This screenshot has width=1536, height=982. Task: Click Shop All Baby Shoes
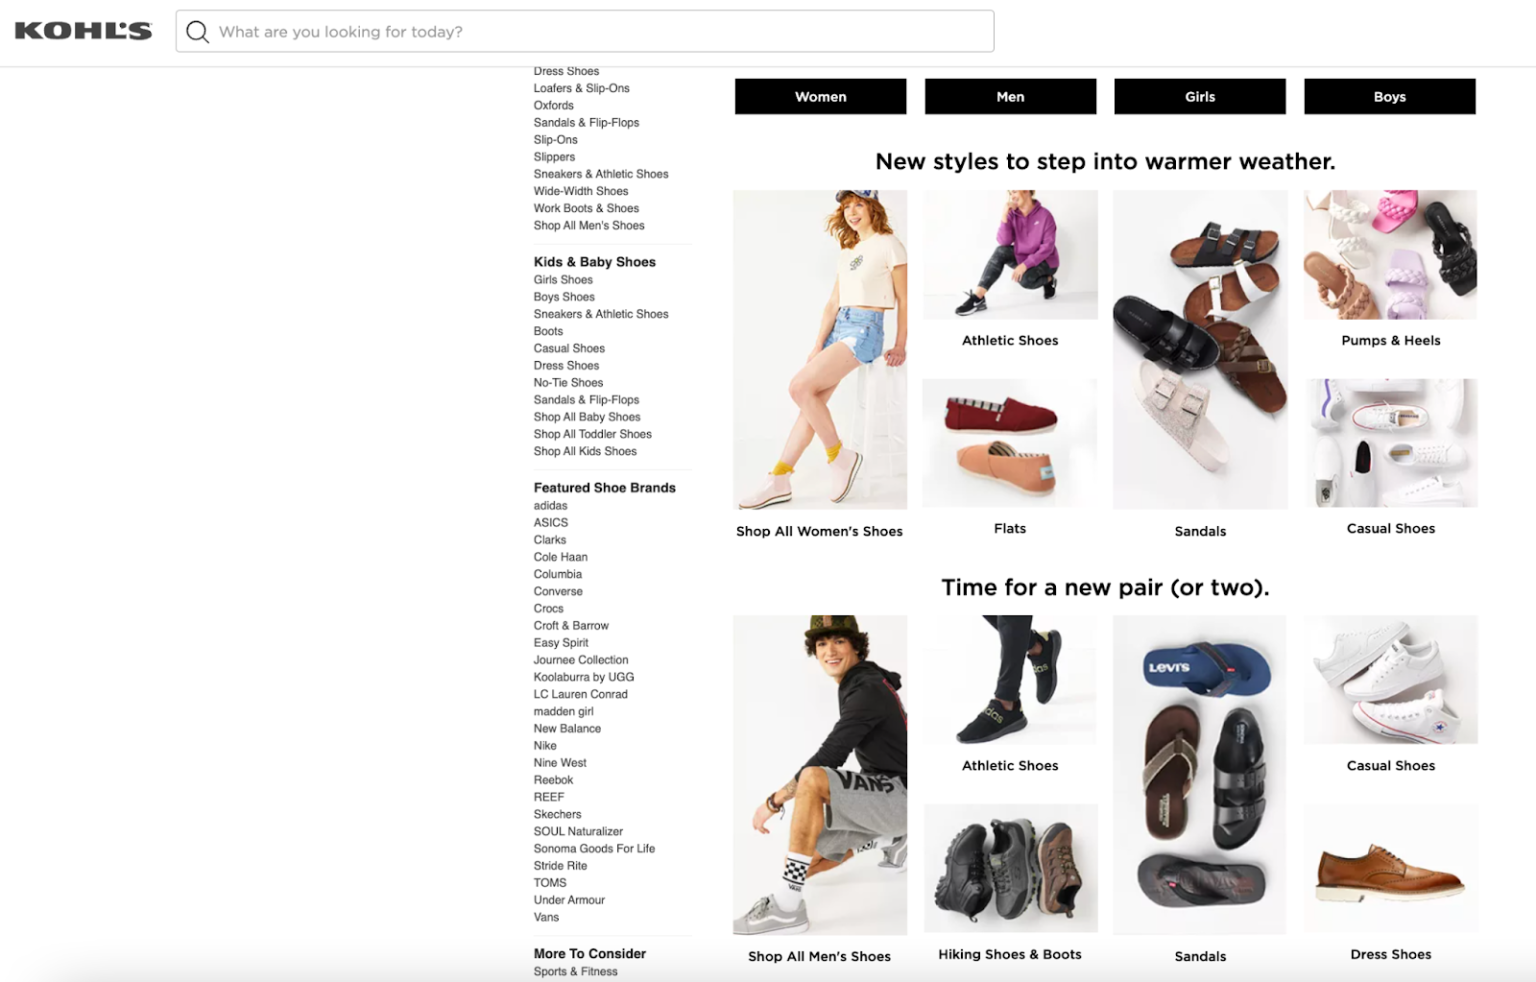(x=587, y=417)
